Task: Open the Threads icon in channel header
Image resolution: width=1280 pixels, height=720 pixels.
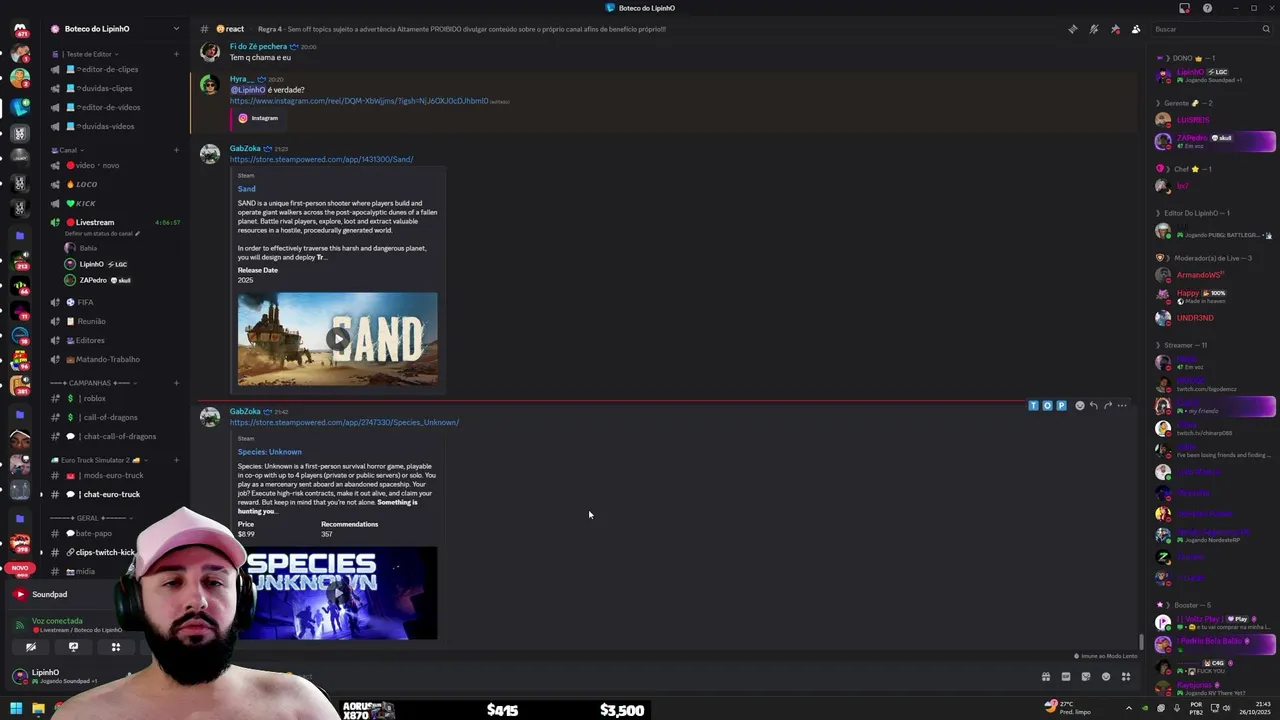Action: tap(1073, 29)
